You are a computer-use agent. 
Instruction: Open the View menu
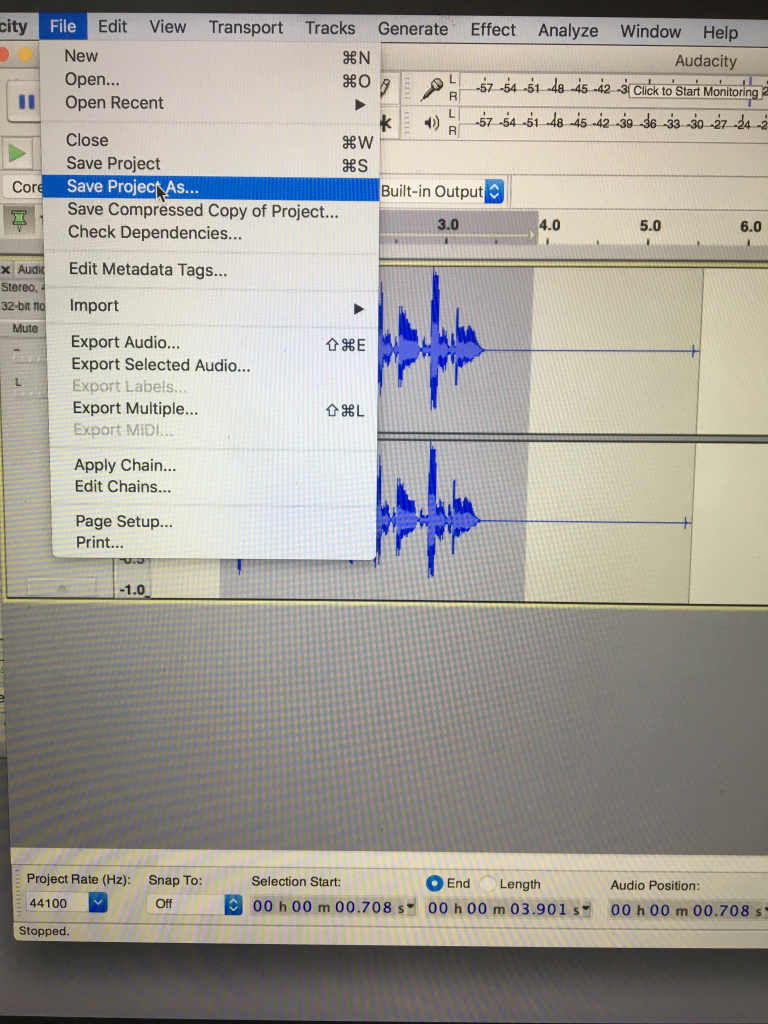(x=167, y=27)
